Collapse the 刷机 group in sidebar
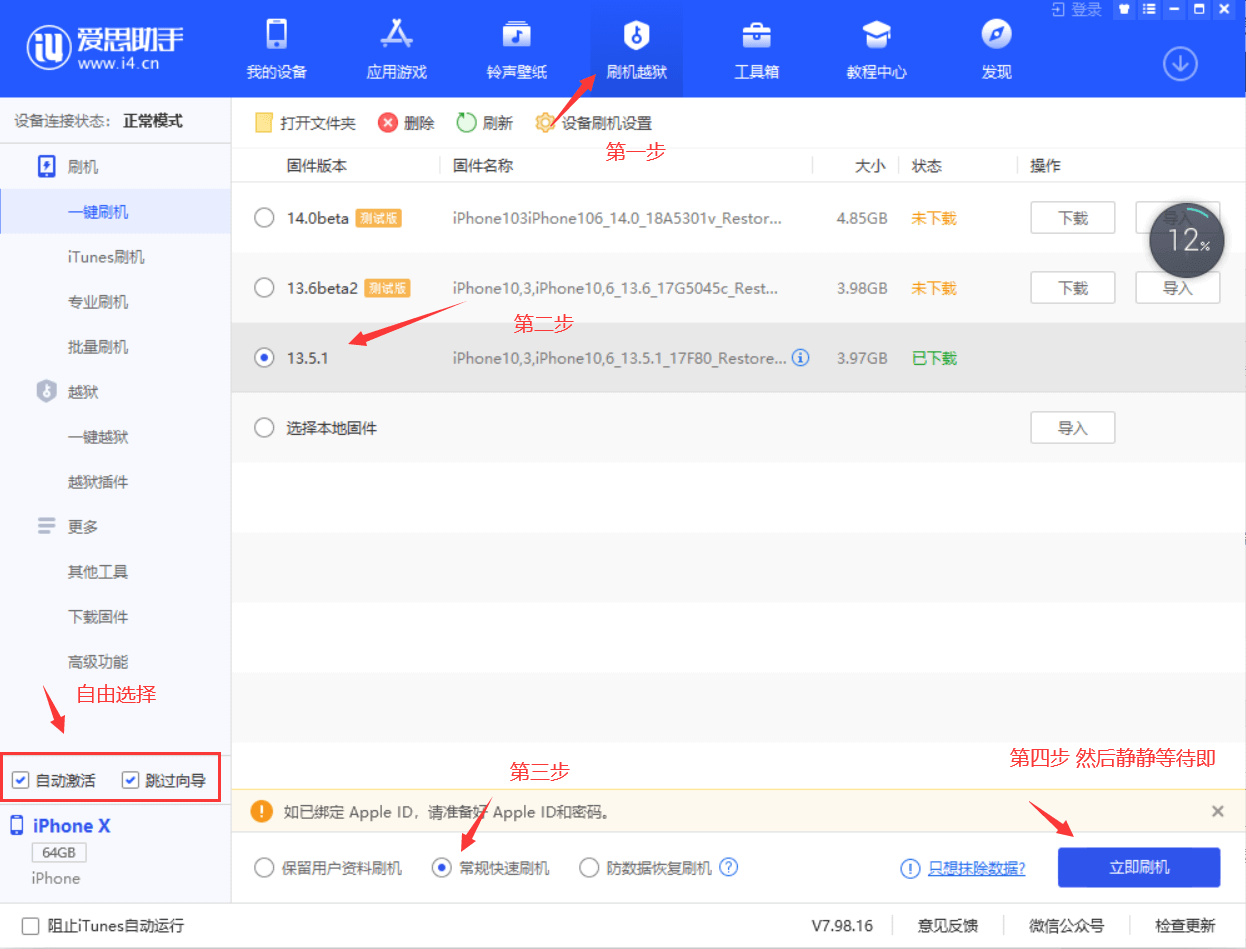The width and height of the screenshot is (1246, 949). click(x=82, y=167)
